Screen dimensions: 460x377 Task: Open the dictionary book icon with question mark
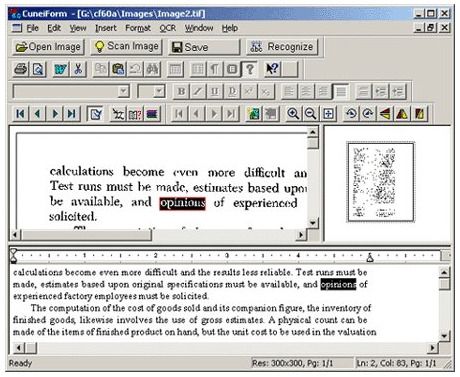tap(135, 114)
